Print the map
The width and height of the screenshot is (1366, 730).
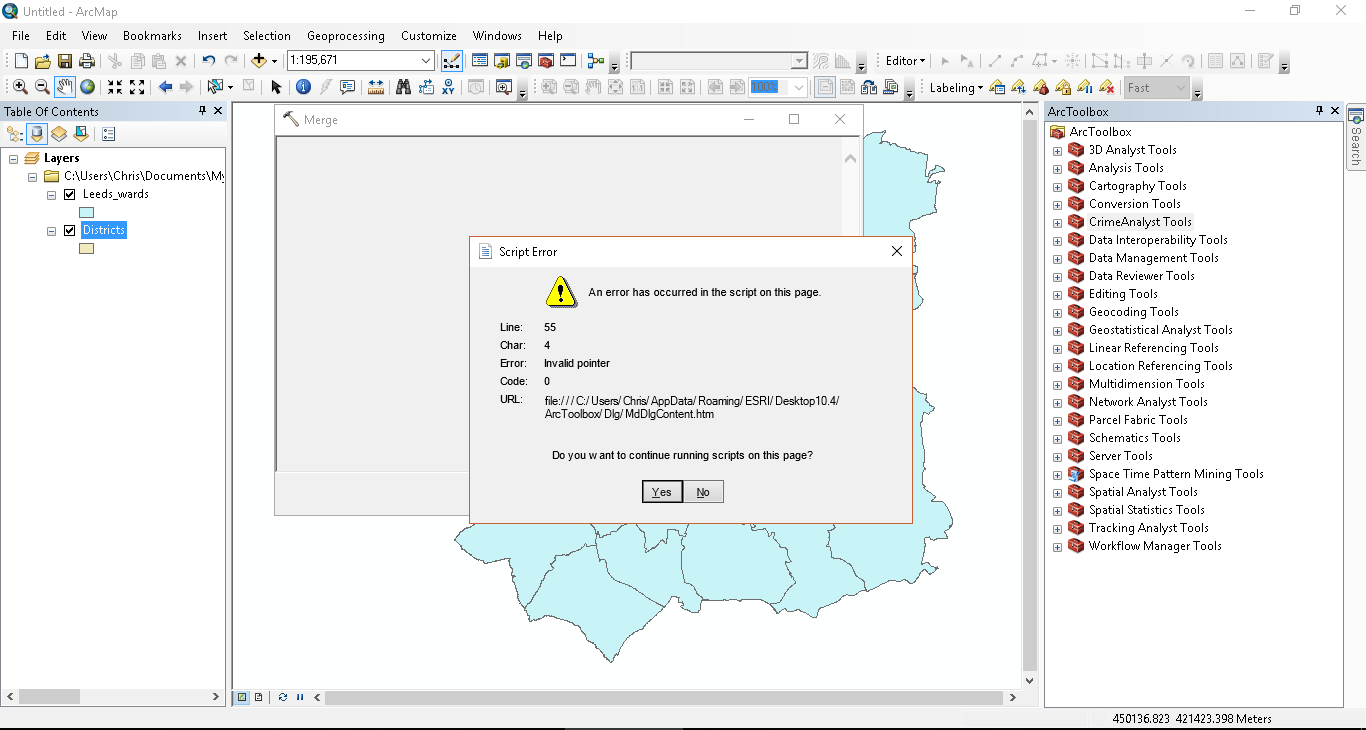click(86, 61)
